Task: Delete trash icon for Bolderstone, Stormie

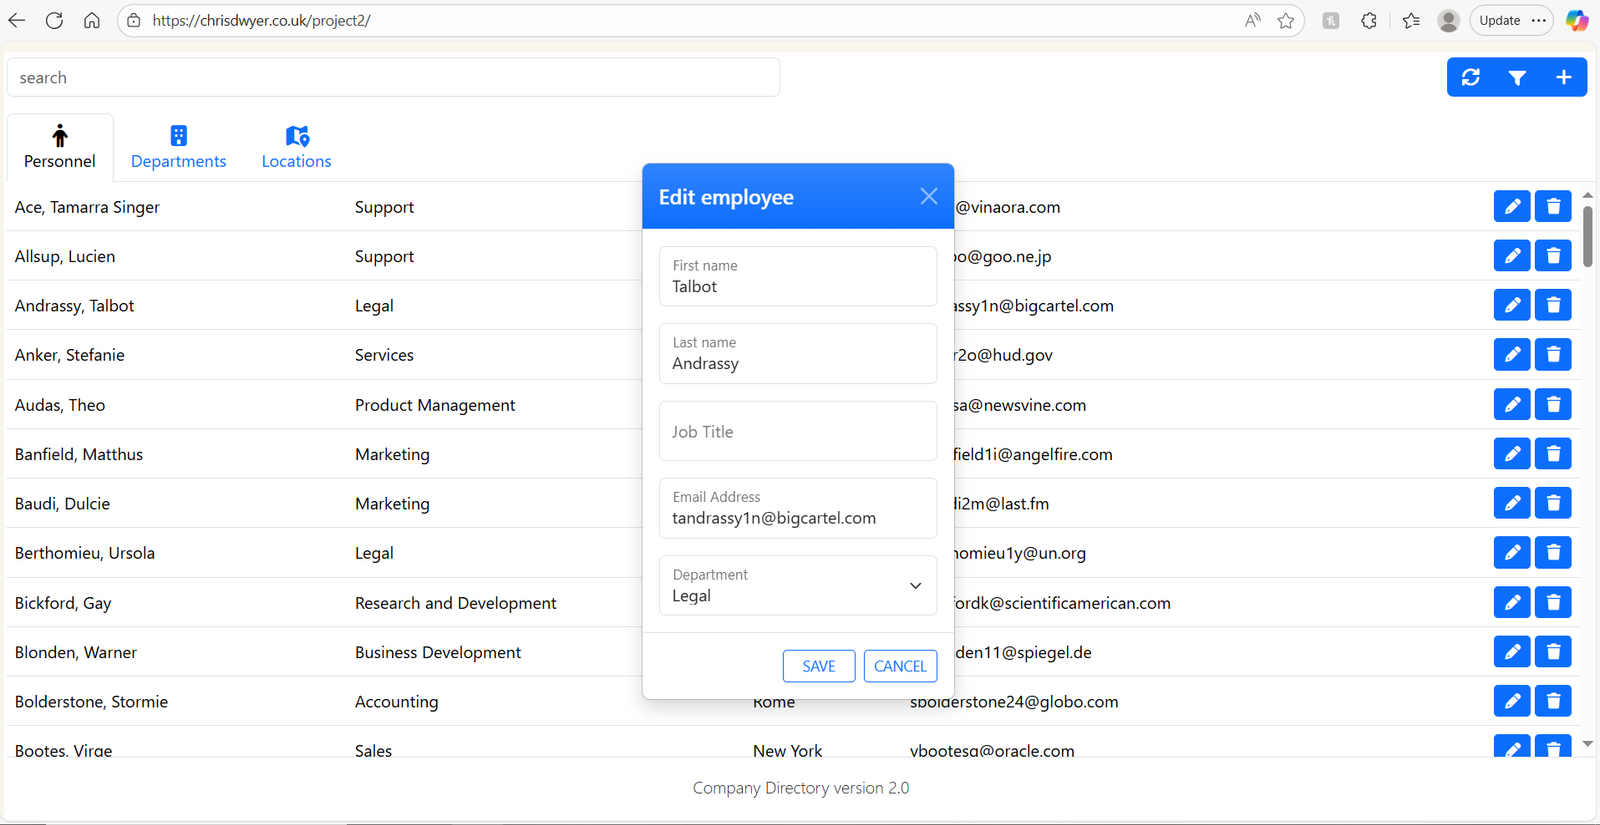Action: [1553, 701]
